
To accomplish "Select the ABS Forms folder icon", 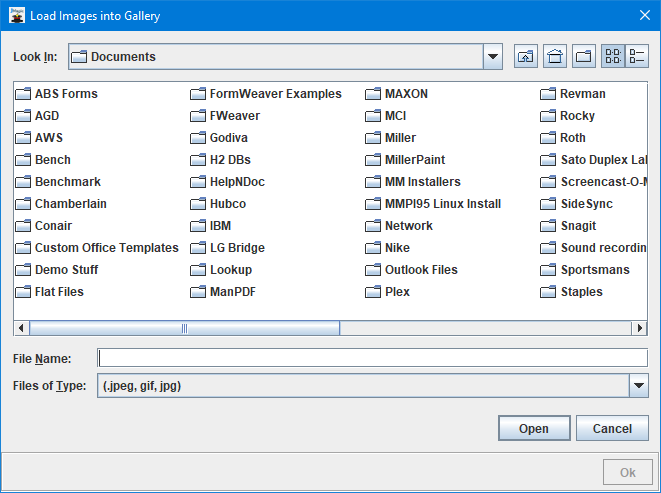I will tap(23, 94).
